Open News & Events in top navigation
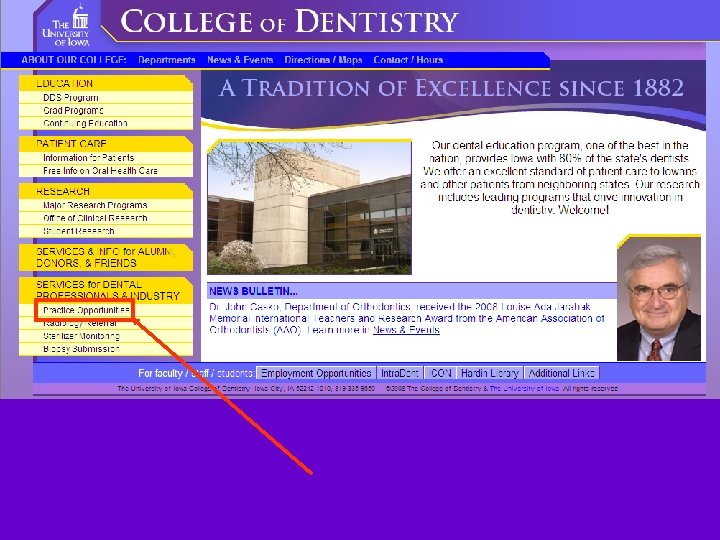Screen dimensions: 720x540 (240, 60)
